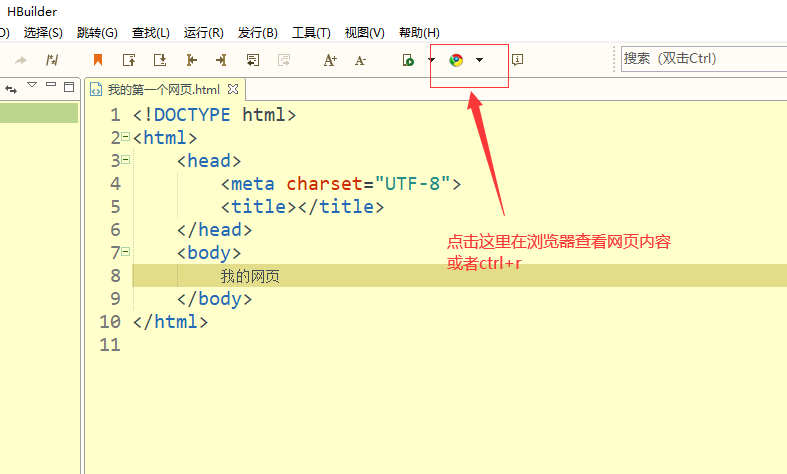Image resolution: width=787 pixels, height=474 pixels.
Task: Open the 查找(L) menu
Action: point(151,33)
